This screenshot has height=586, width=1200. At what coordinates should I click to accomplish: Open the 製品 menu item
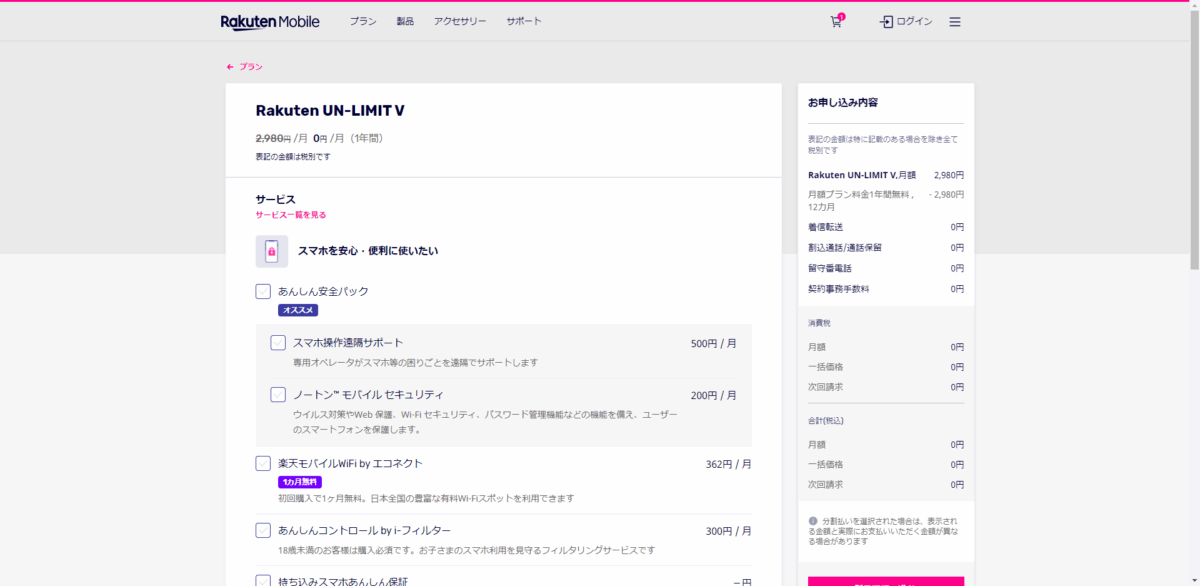tap(405, 21)
